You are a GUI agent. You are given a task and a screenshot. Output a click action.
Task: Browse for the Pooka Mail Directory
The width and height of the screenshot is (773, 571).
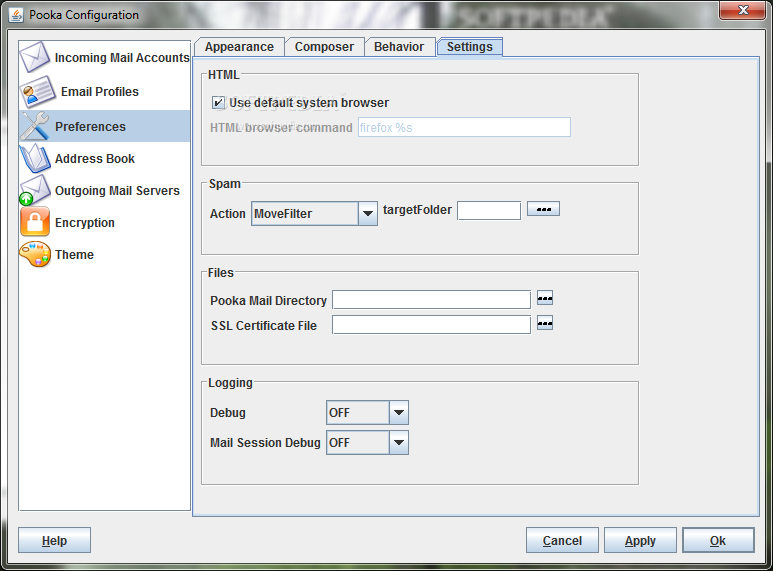[545, 298]
